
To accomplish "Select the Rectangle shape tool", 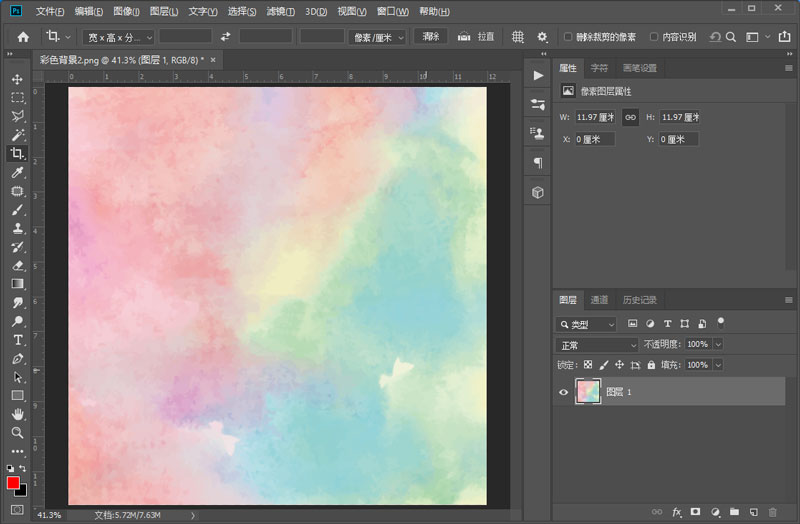I will pos(17,396).
